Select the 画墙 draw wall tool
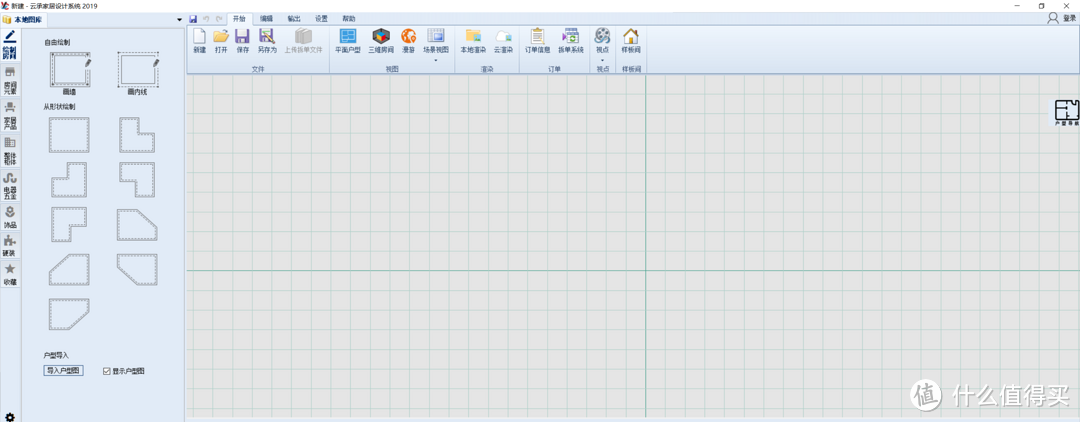This screenshot has width=1080, height=422. pyautogui.click(x=70, y=73)
